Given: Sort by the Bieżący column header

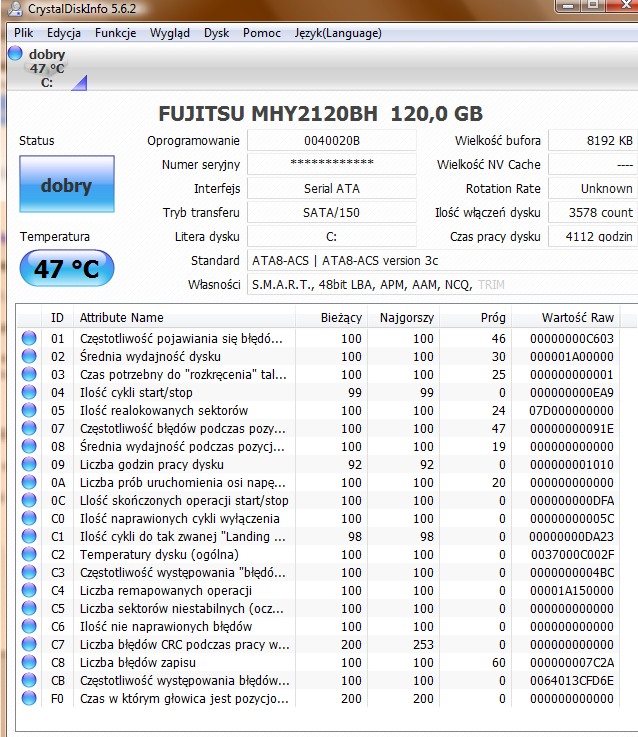Looking at the screenshot, I should 331,318.
